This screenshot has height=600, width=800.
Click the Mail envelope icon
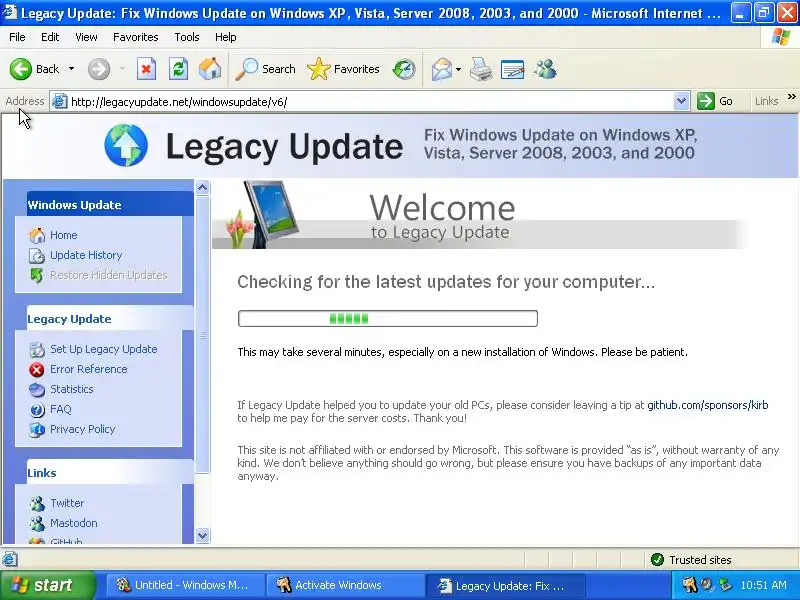coord(441,69)
